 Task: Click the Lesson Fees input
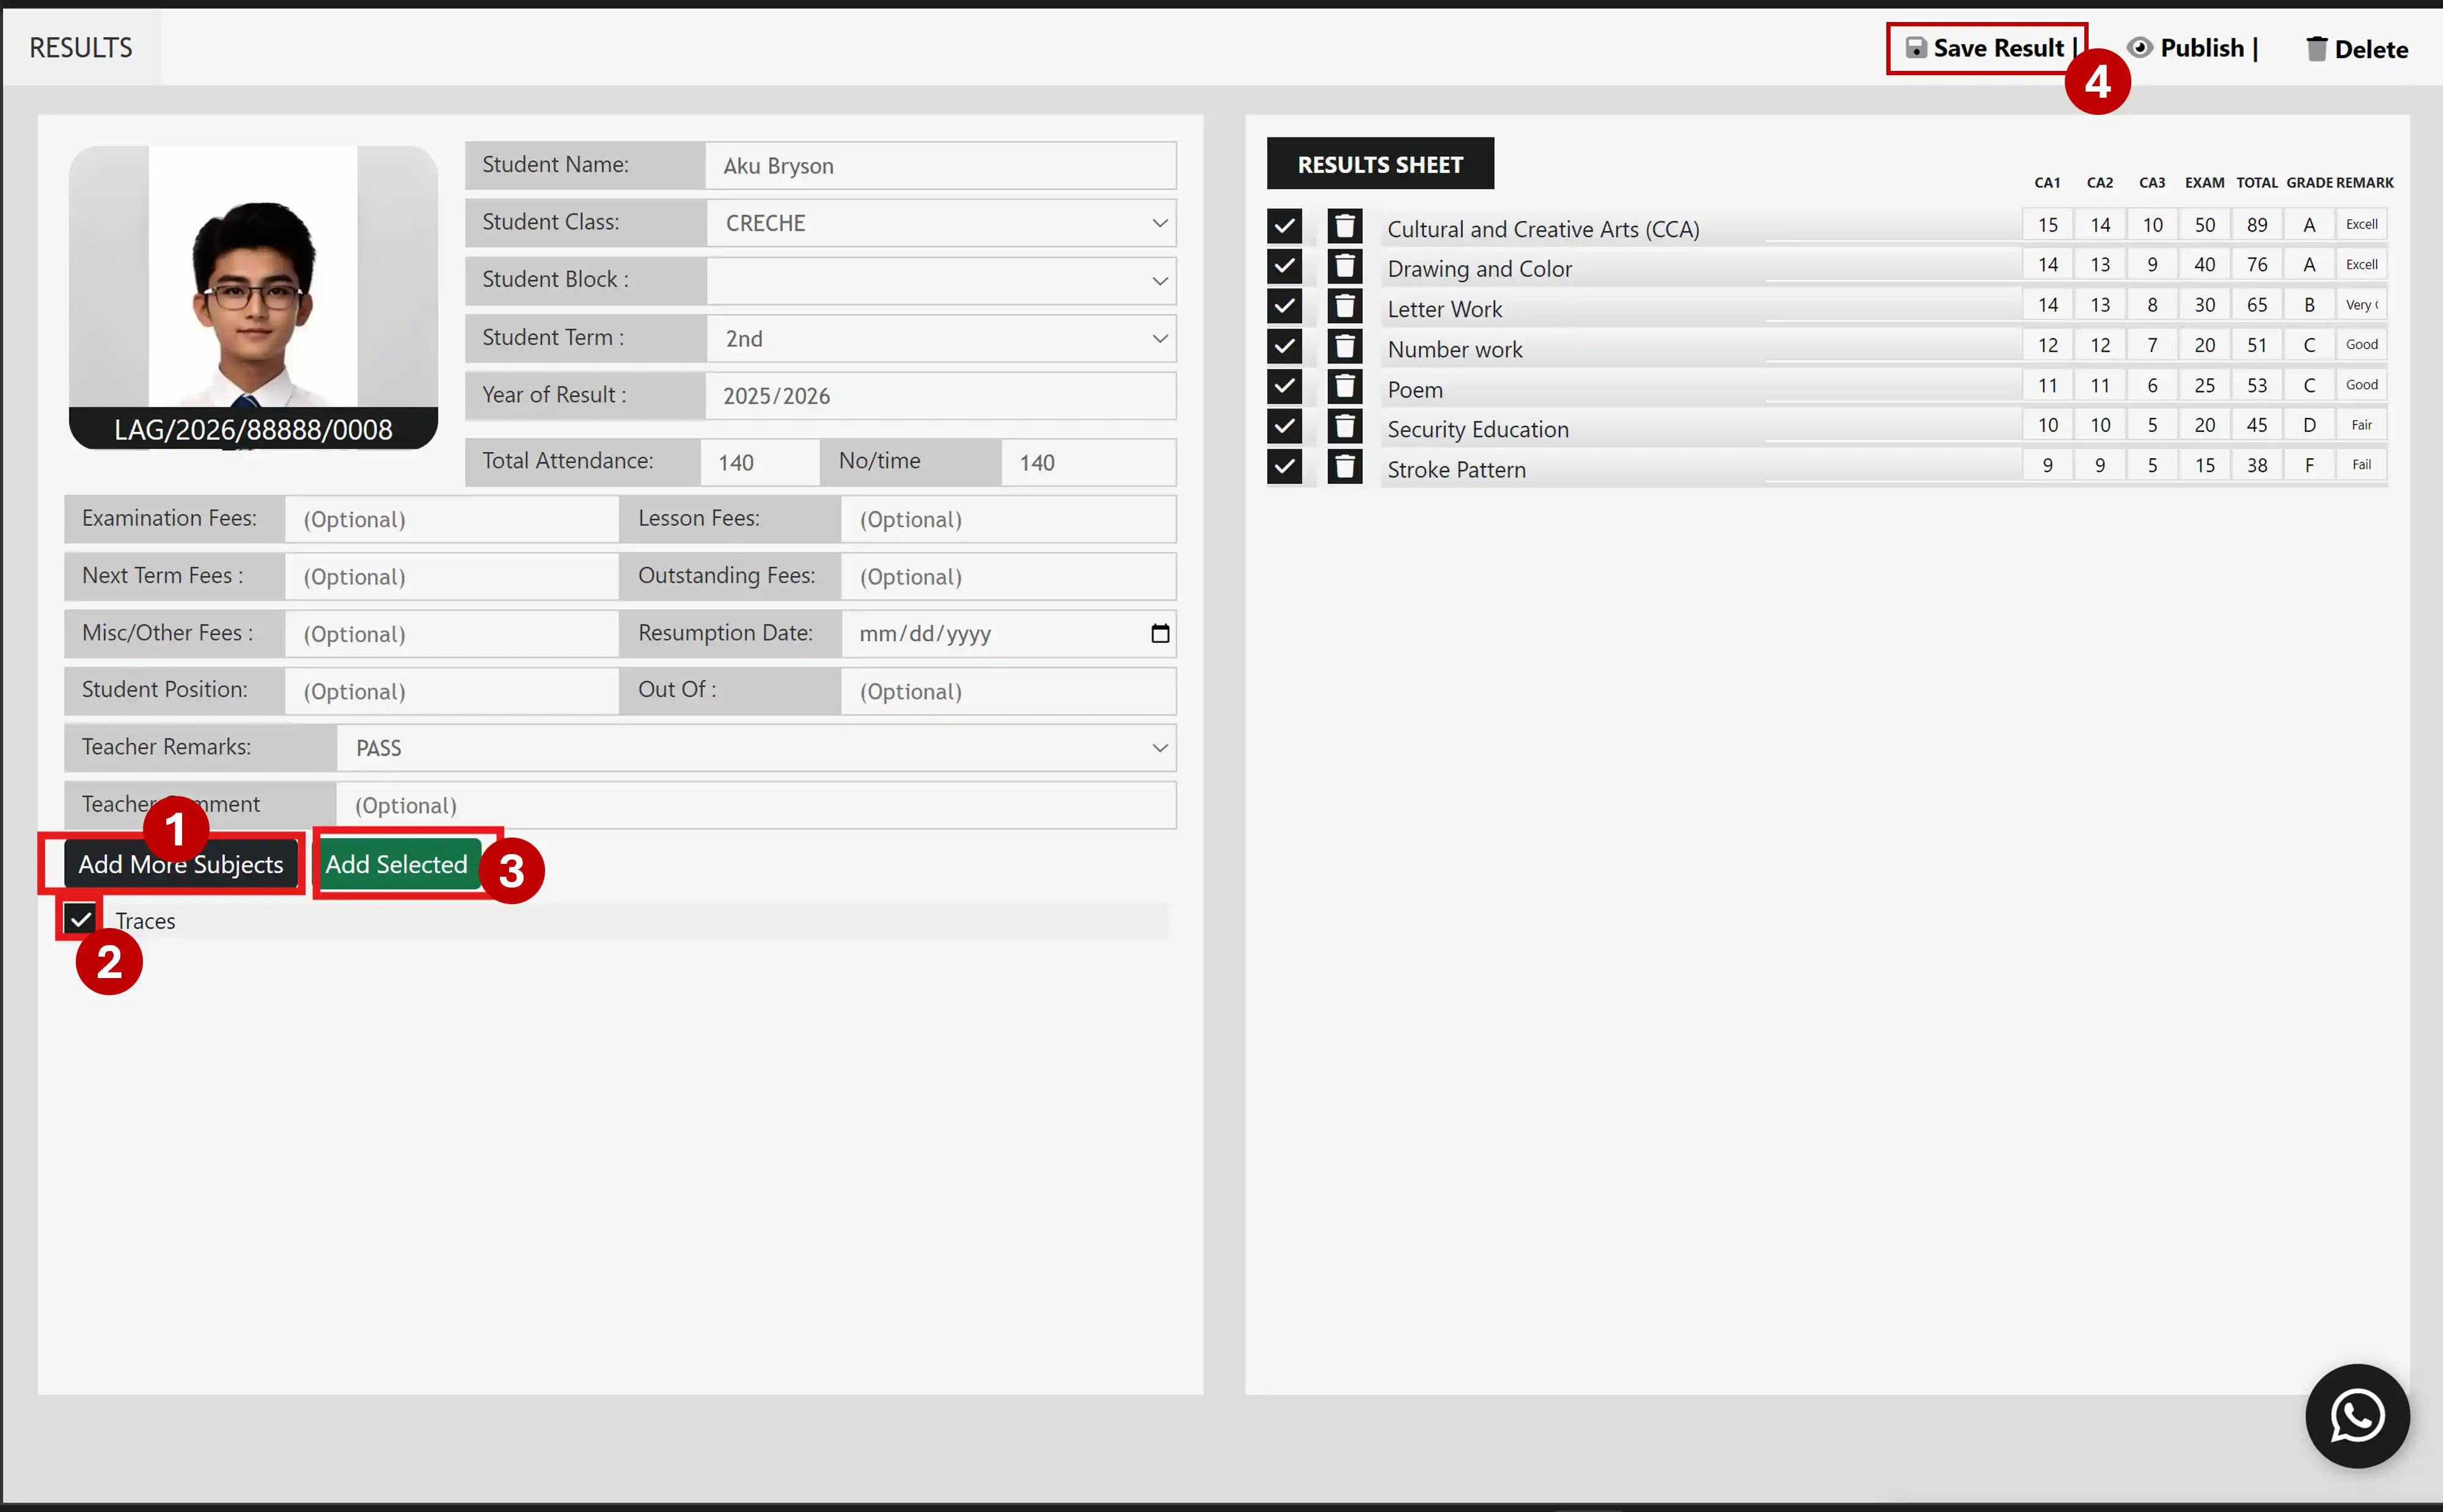point(1009,519)
